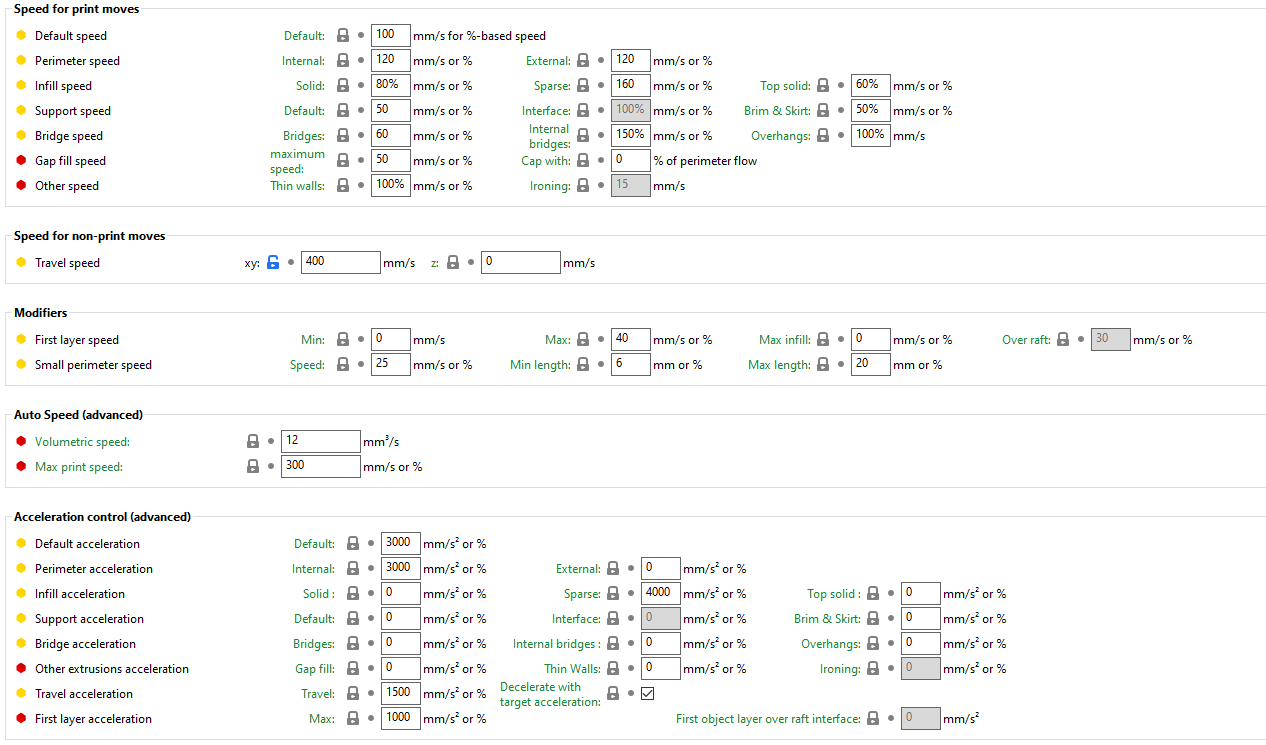Click the Default acceleration value field
The height and width of the screenshot is (745, 1266).
401,544
